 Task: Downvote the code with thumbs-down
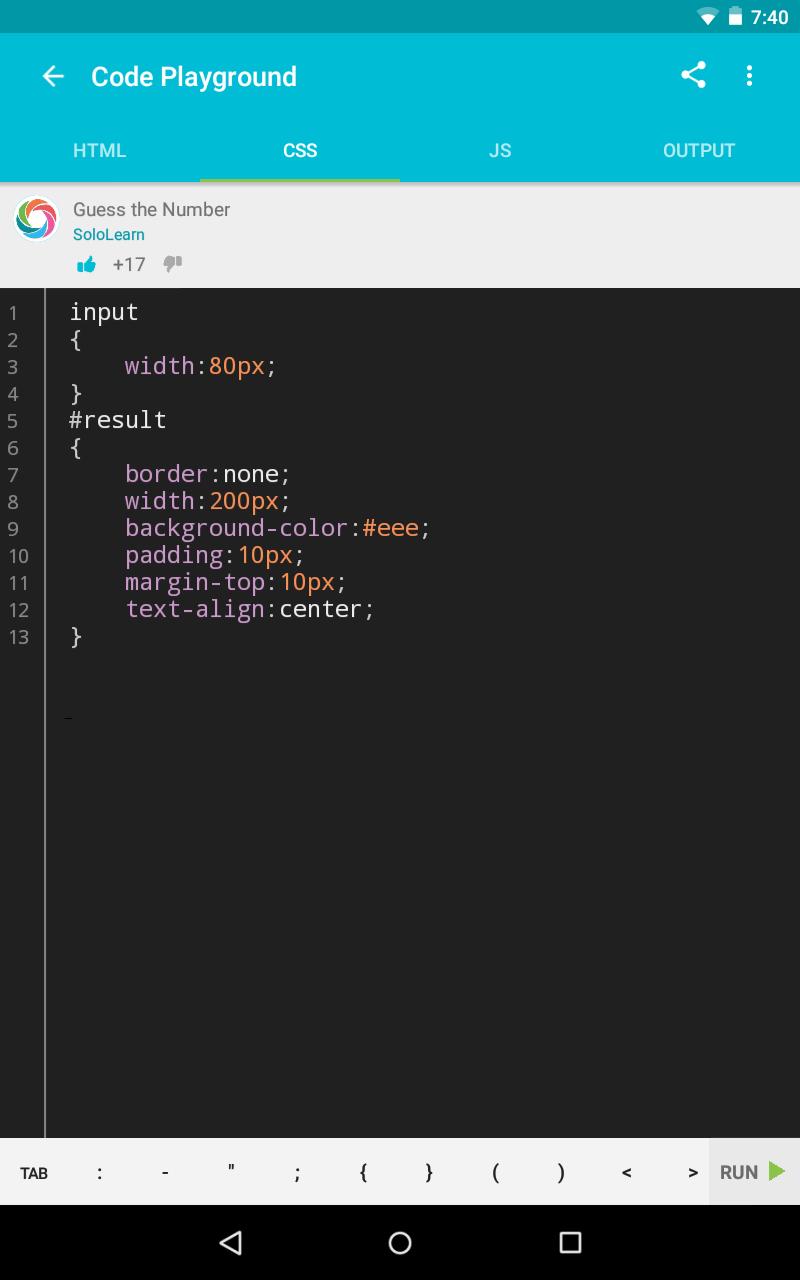173,264
